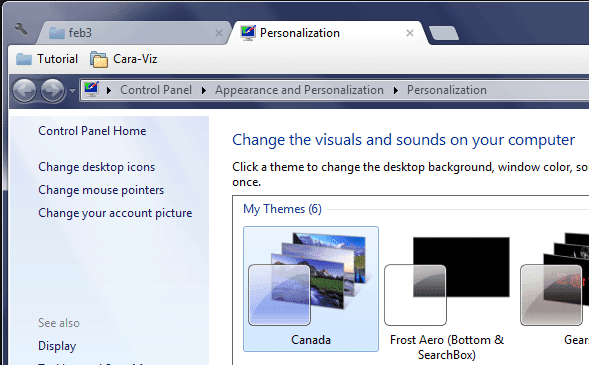
Task: Click the address bar Personalization icon
Action: click(91, 89)
